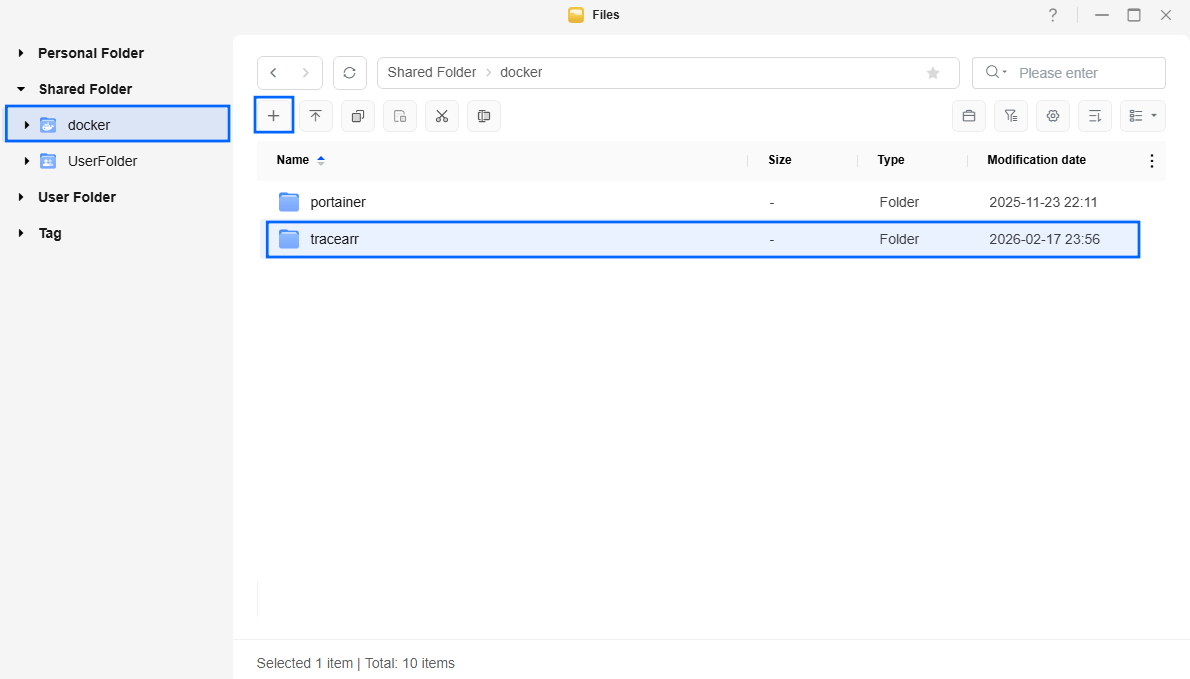Viewport: 1190px width, 679px height.
Task: Sort by Modification date column
Action: (1036, 160)
